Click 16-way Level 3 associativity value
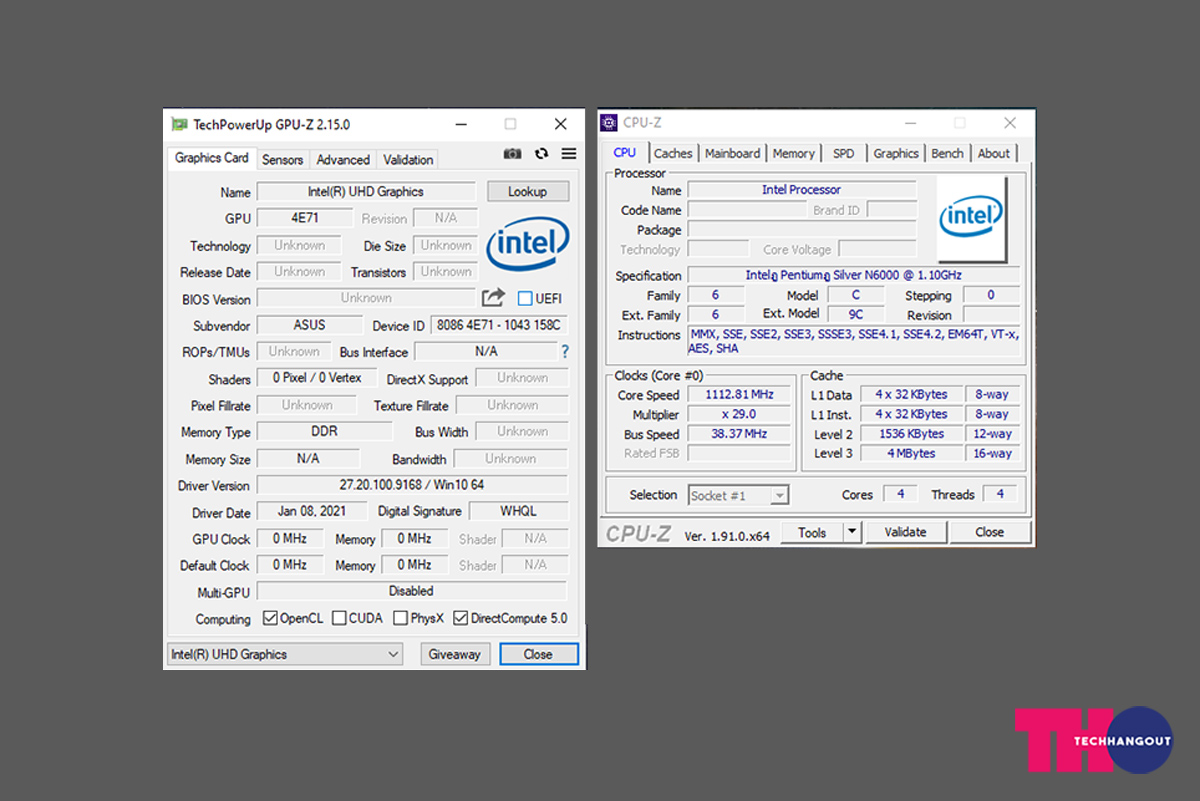 click(992, 454)
